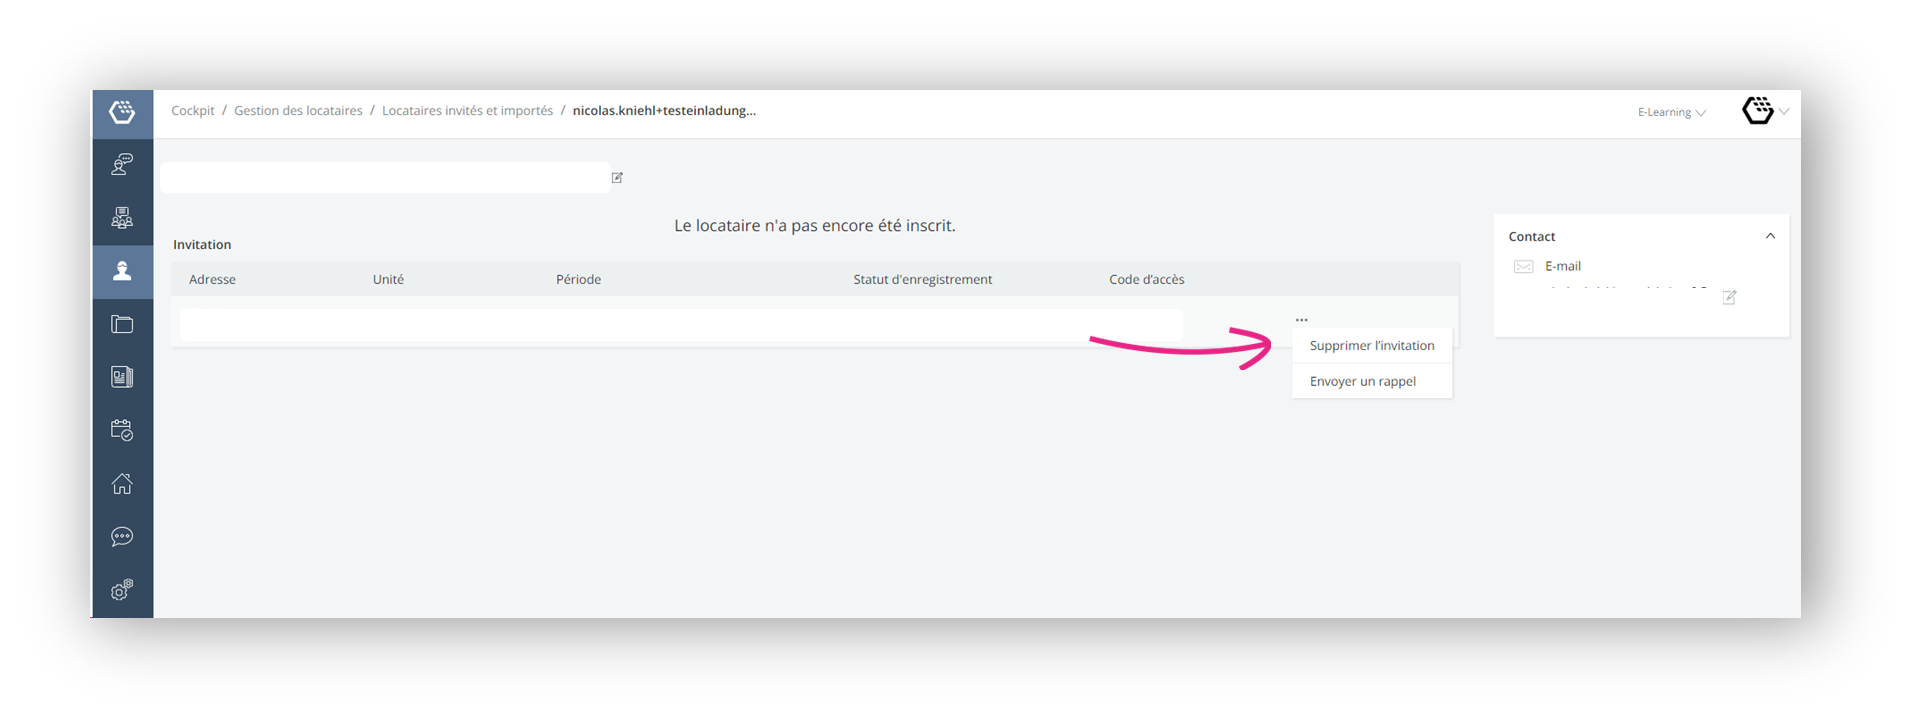
Task: Click the Adresse column header
Action: click(212, 280)
